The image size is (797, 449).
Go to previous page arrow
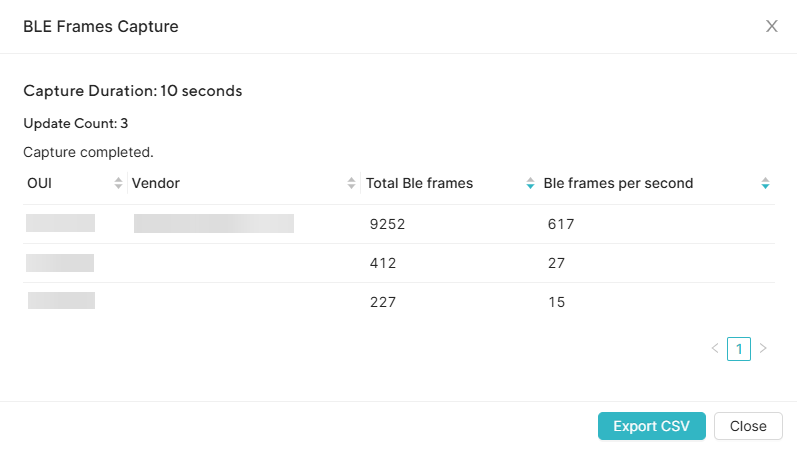715,349
